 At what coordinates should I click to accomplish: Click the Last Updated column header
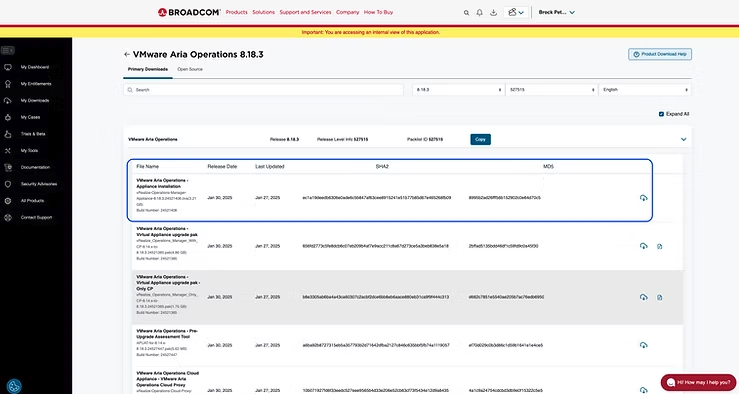[270, 166]
